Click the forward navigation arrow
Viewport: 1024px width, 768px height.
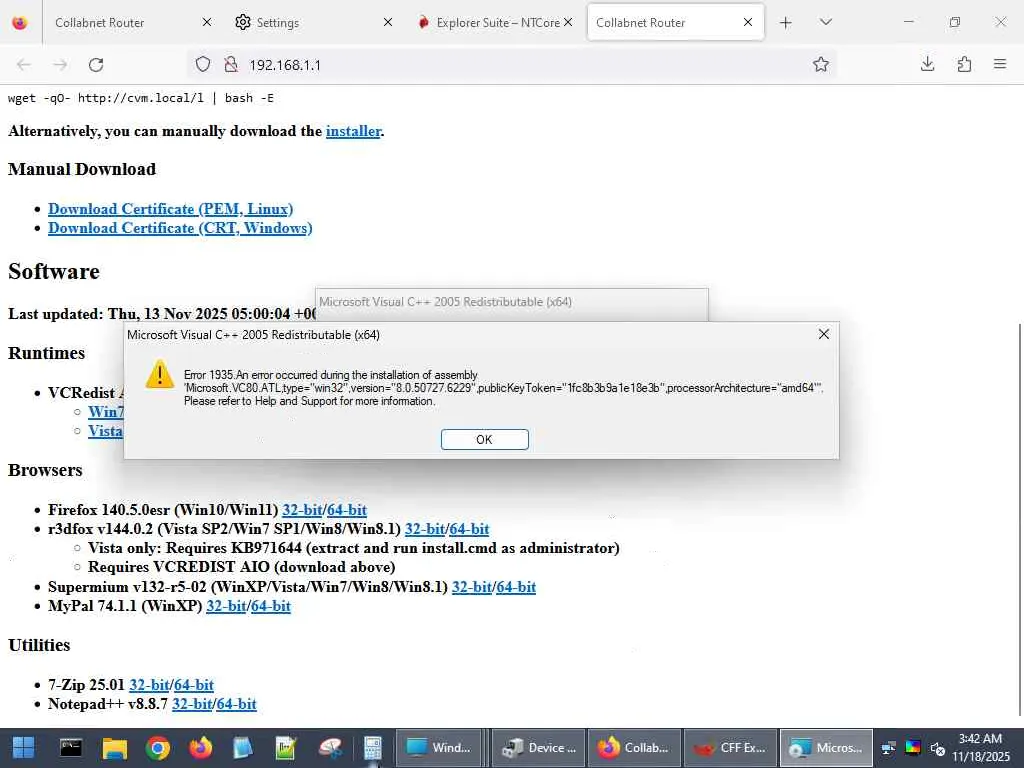coord(60,65)
